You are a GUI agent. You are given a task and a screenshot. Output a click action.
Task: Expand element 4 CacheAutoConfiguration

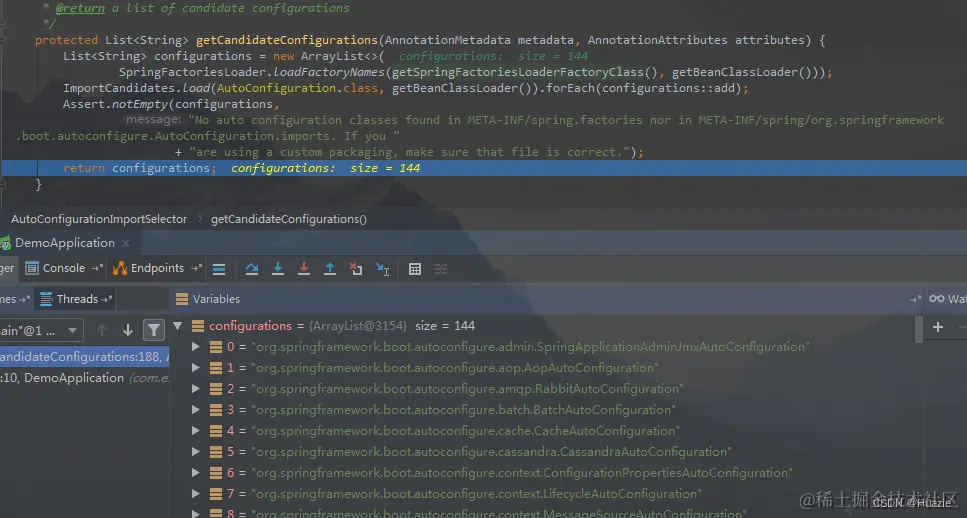[x=195, y=431]
